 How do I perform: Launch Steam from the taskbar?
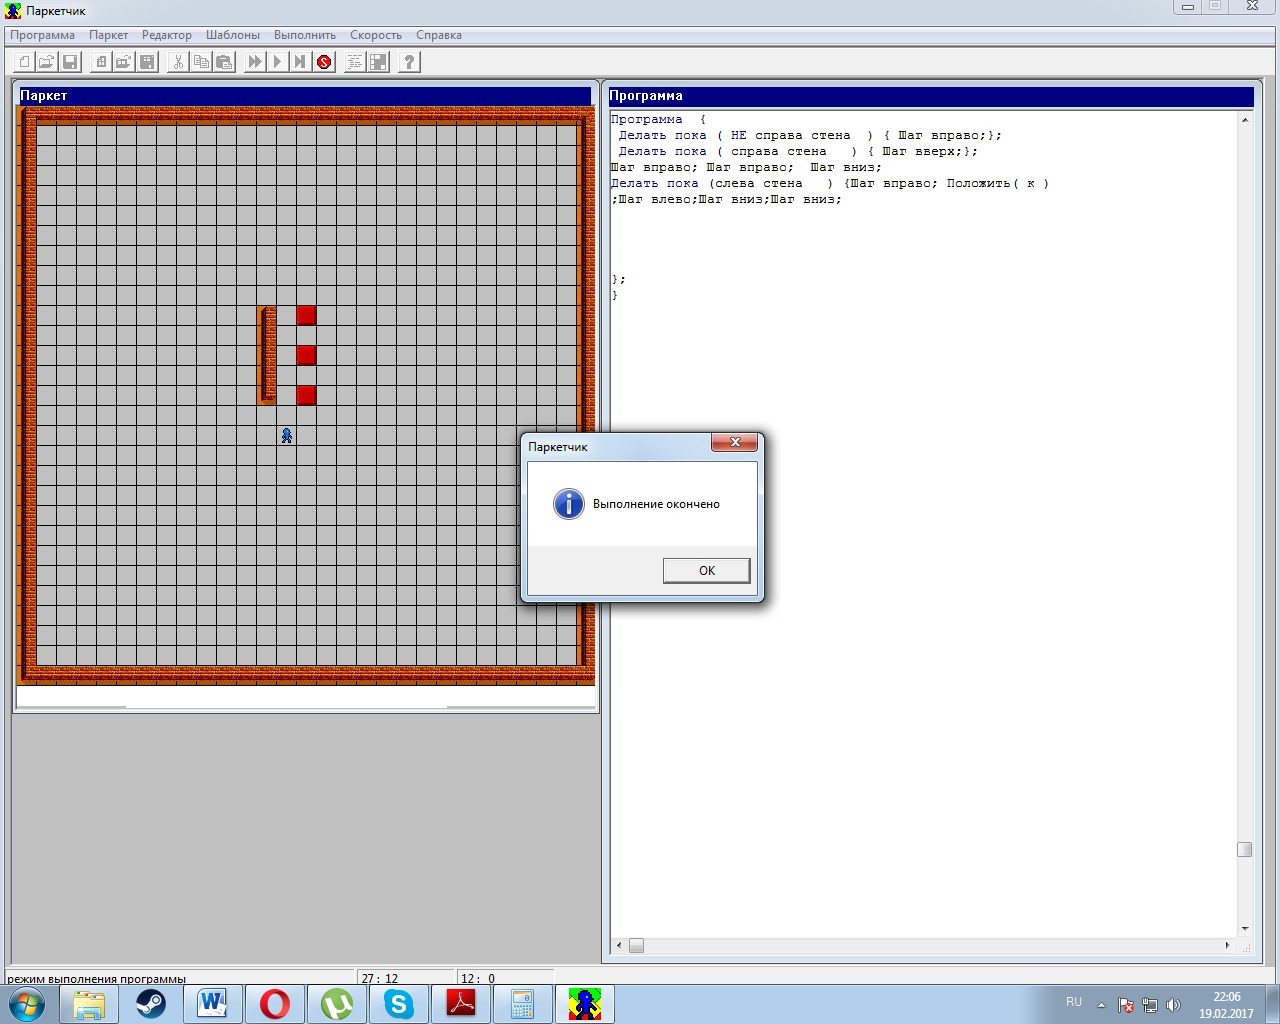point(151,1004)
